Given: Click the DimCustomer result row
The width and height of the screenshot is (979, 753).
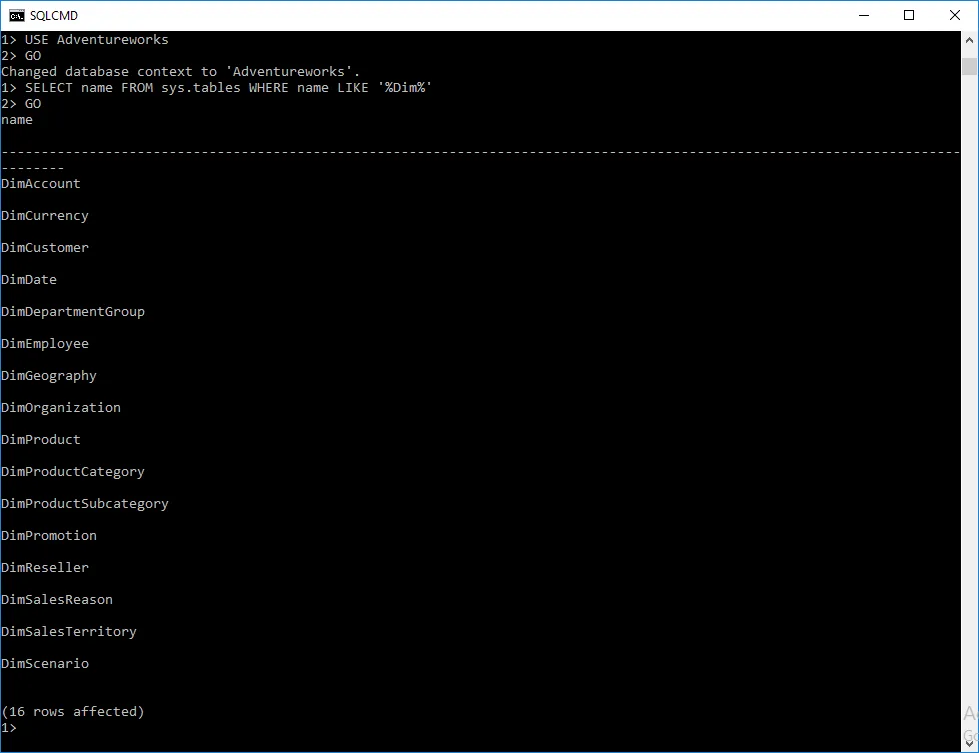Looking at the screenshot, I should click(x=45, y=248).
